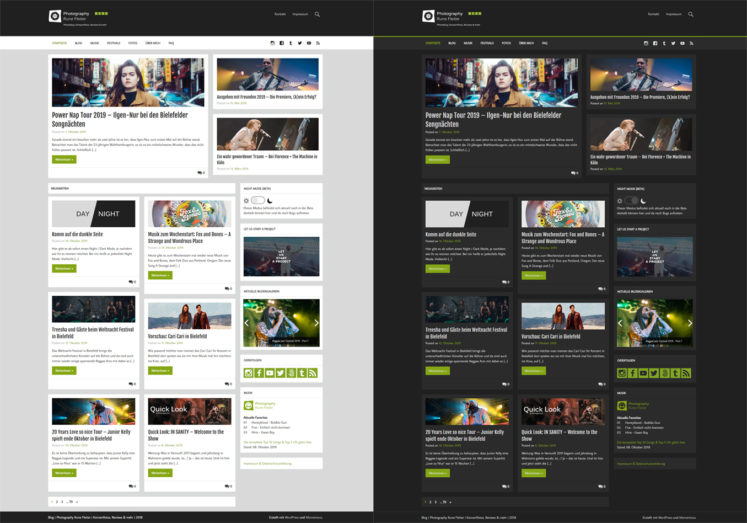The image size is (747, 523).
Task: Open Kontakt link in light-theme header
Action: [279, 14]
